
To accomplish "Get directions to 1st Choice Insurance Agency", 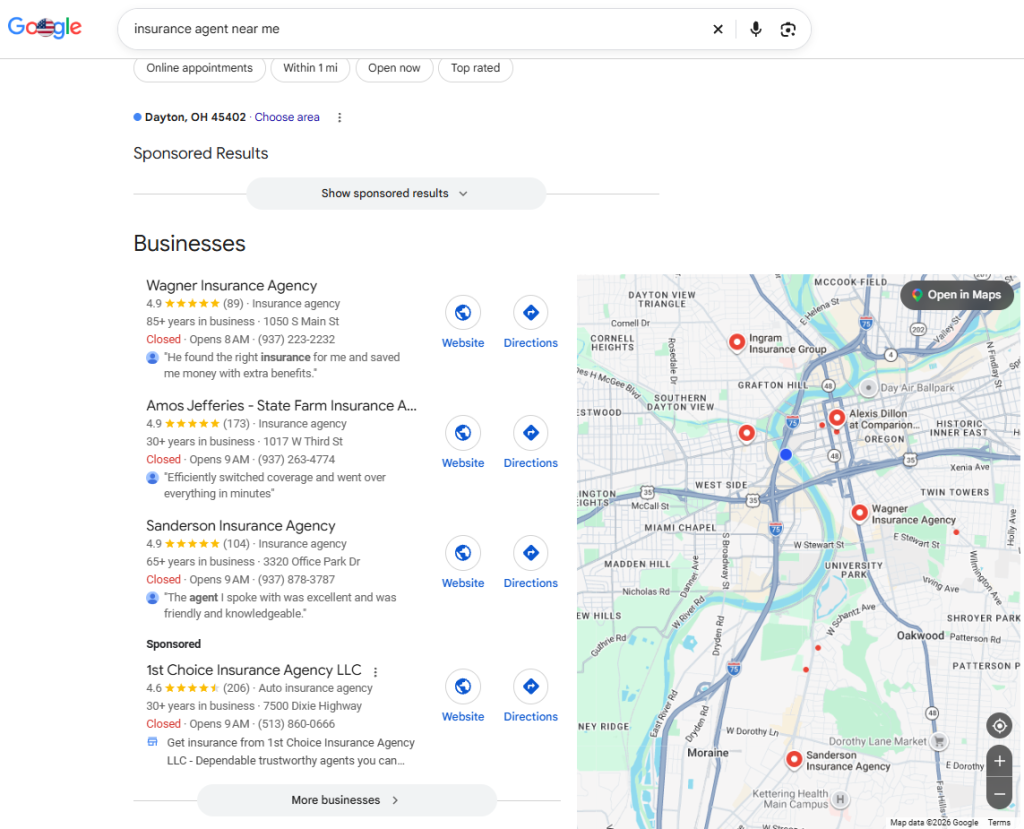I will pyautogui.click(x=531, y=687).
